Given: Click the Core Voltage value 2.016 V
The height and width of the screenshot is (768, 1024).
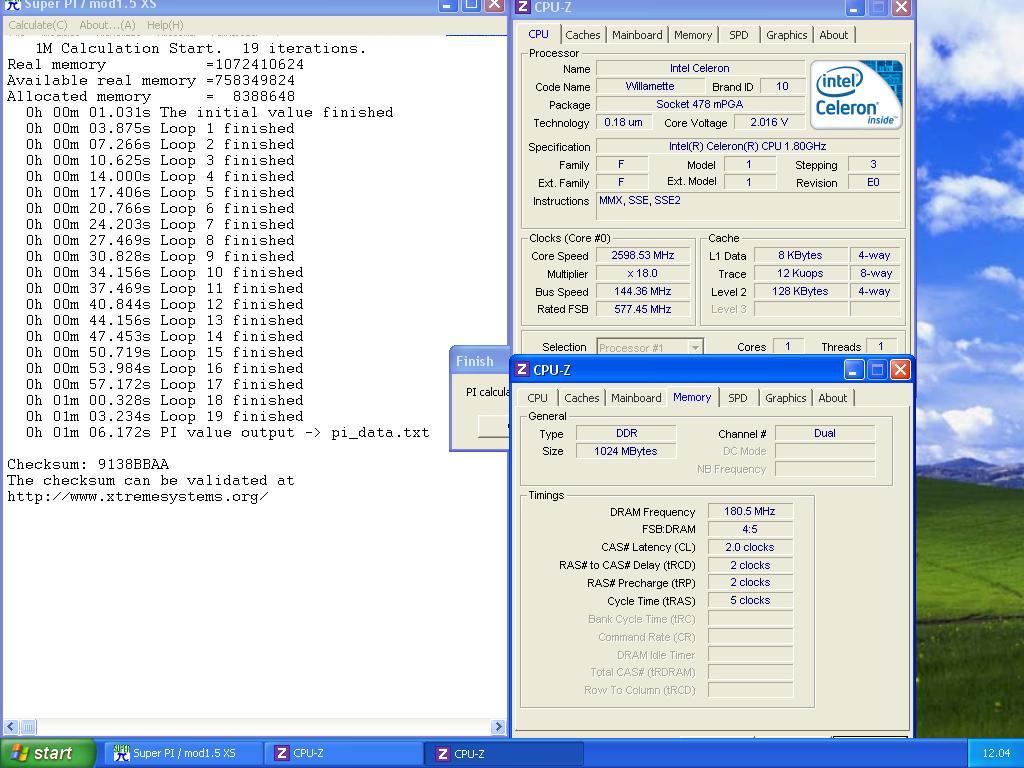Looking at the screenshot, I should tap(769, 122).
